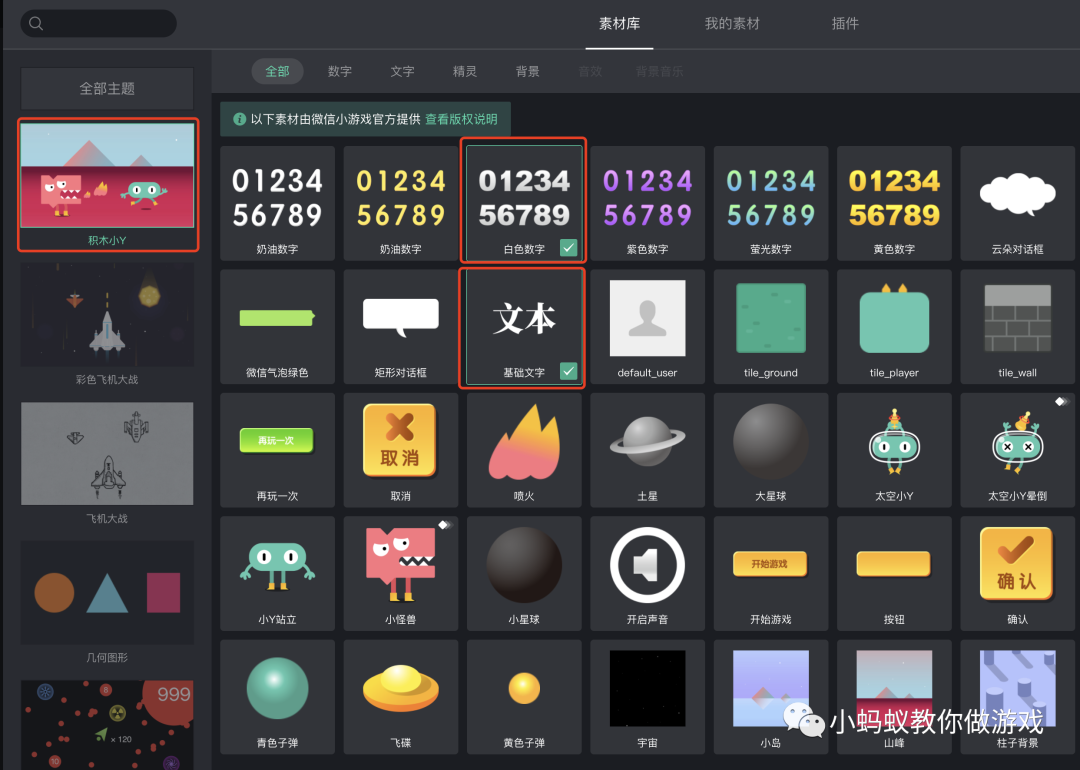Select the tile_wall brick asset
Image resolution: width=1080 pixels, height=770 pixels.
[x=1017, y=326]
